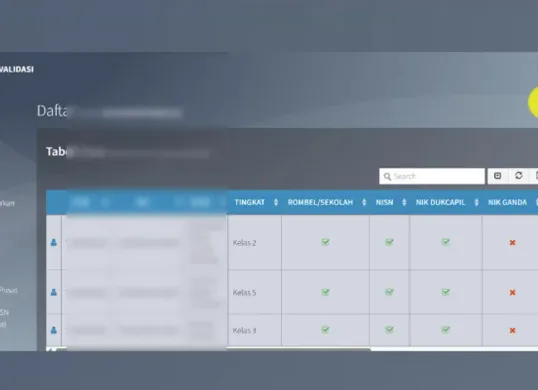Viewport: 538px width, 390px height.
Task: Click the red X under NIK GANDA for Kelas 2
Action: pyautogui.click(x=512, y=243)
